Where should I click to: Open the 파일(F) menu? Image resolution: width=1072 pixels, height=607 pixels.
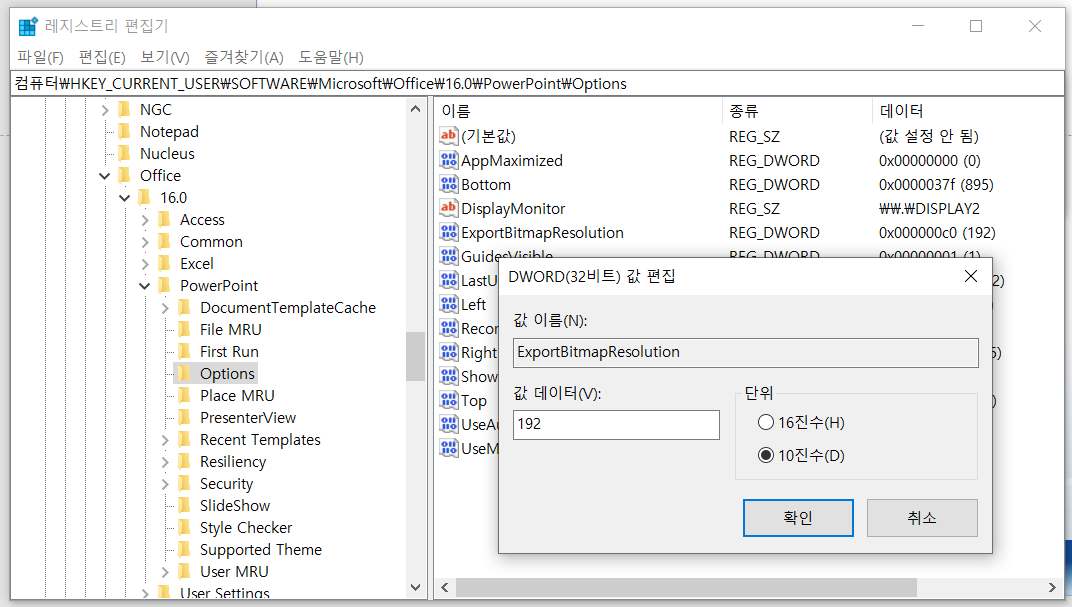(x=40, y=57)
